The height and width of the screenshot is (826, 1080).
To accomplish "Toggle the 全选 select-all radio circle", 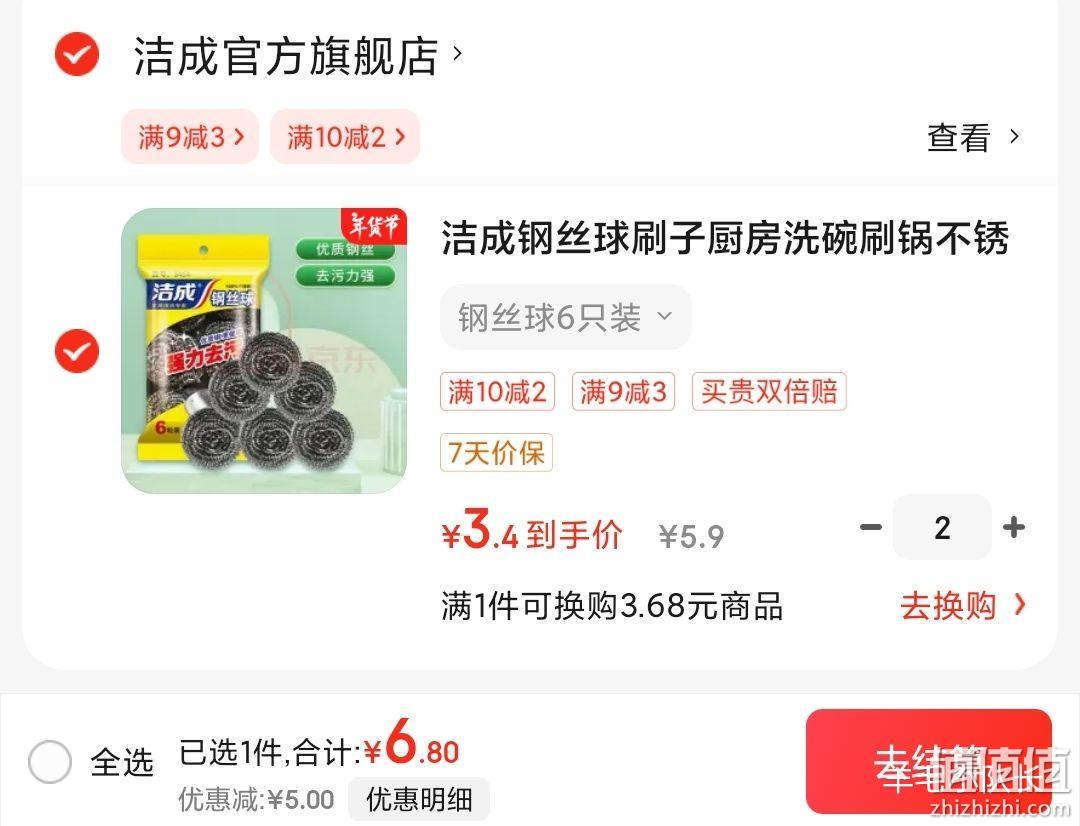I will (50, 762).
